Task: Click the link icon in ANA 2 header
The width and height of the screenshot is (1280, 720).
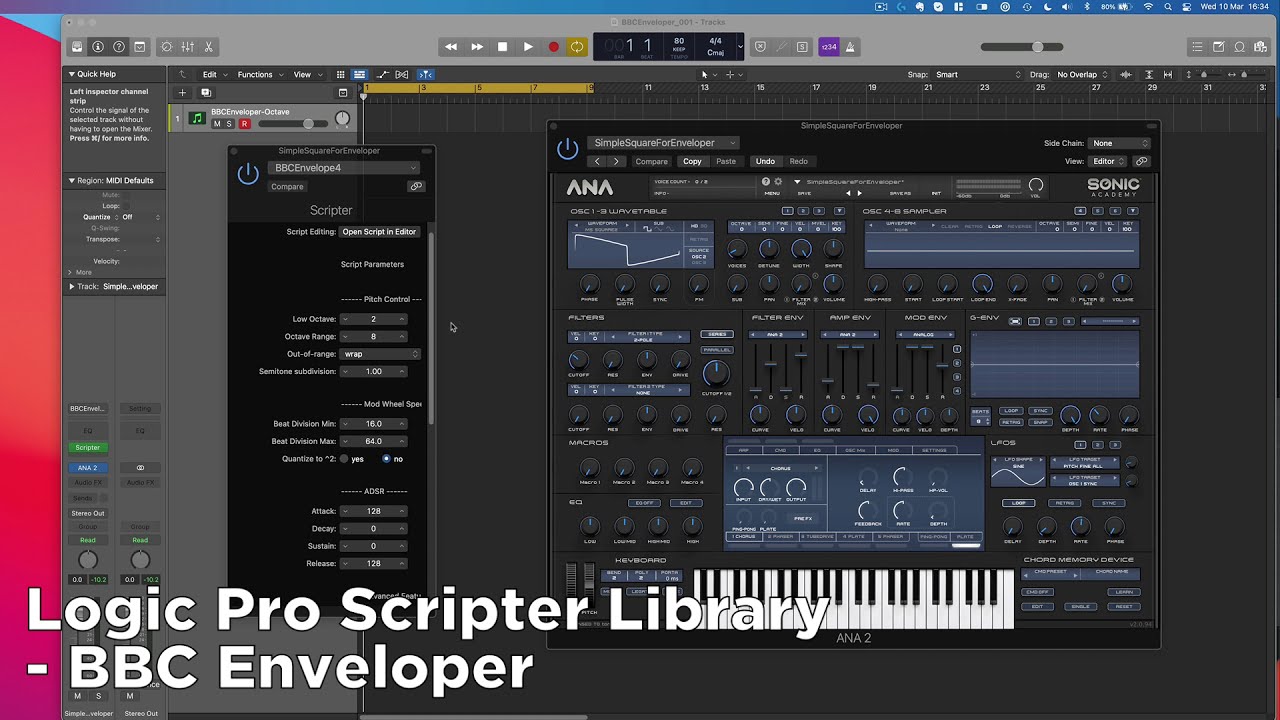Action: (x=1141, y=161)
